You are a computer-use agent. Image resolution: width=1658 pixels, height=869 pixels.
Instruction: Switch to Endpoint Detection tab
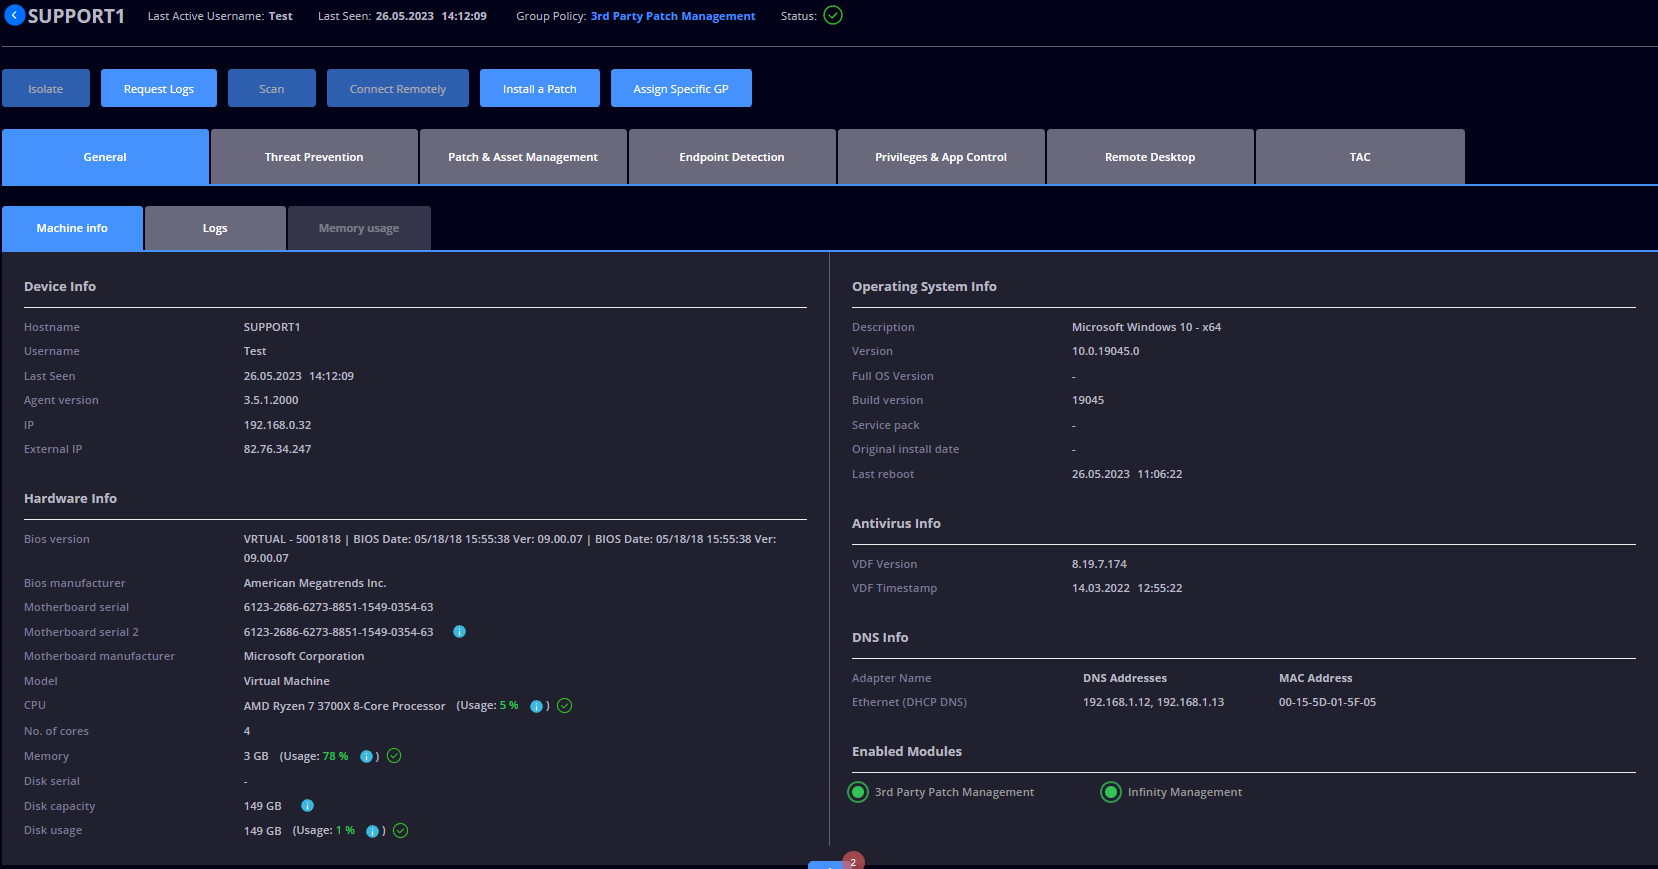click(732, 157)
